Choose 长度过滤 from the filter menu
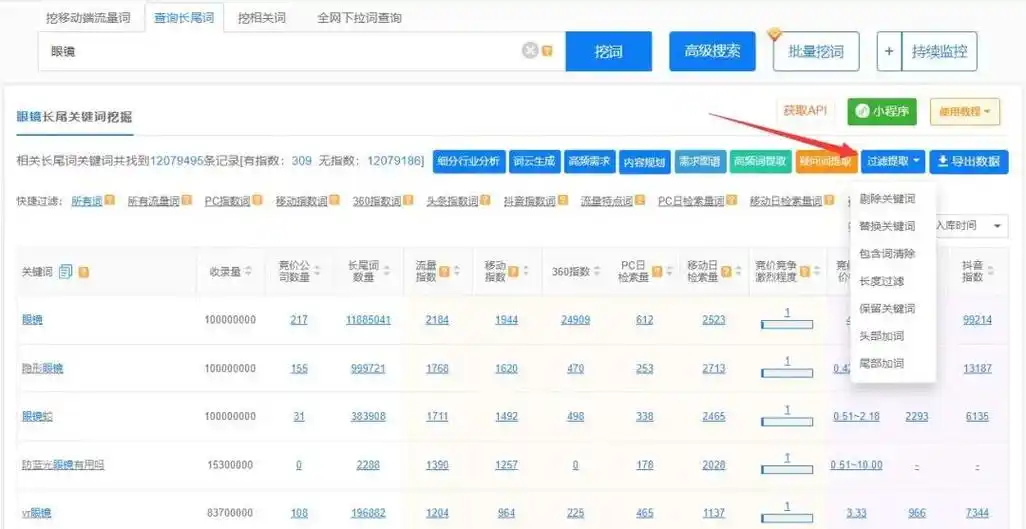 (x=882, y=281)
